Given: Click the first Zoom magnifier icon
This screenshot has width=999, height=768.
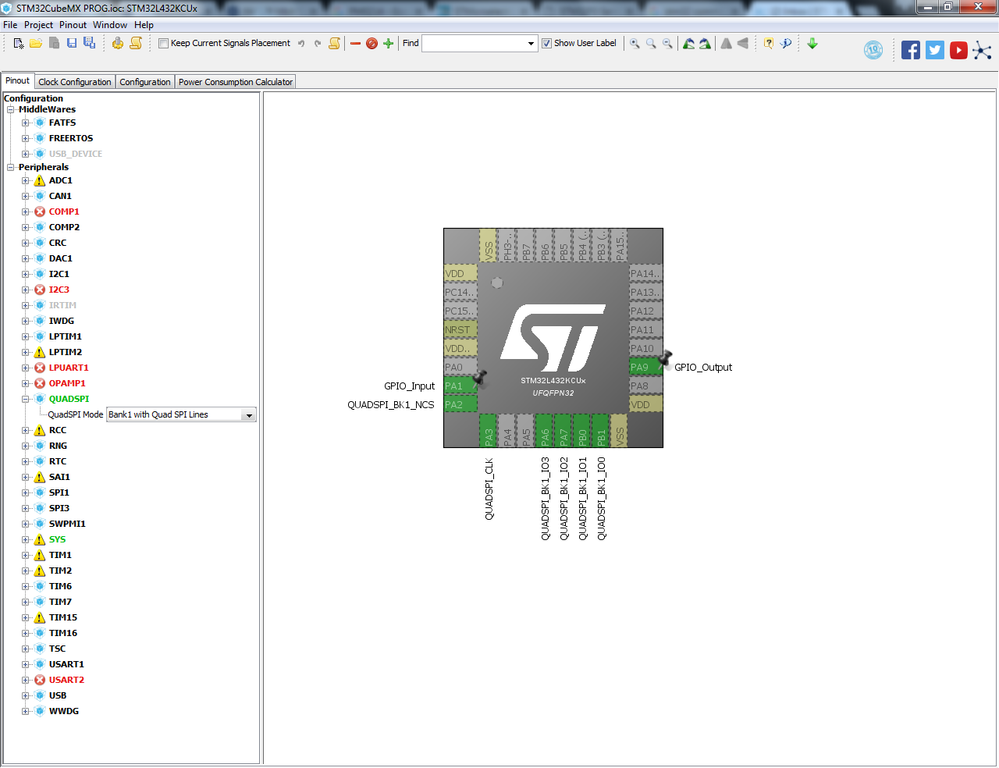Looking at the screenshot, I should click(x=635, y=43).
